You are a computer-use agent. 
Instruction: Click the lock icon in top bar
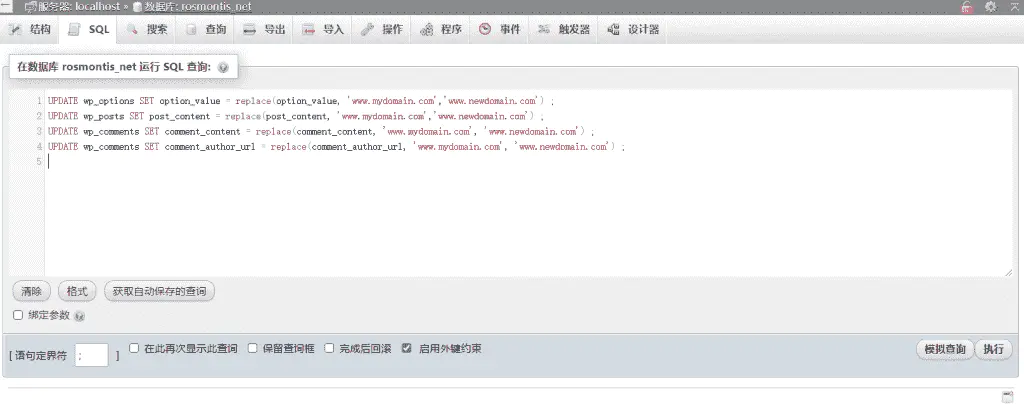[967, 7]
